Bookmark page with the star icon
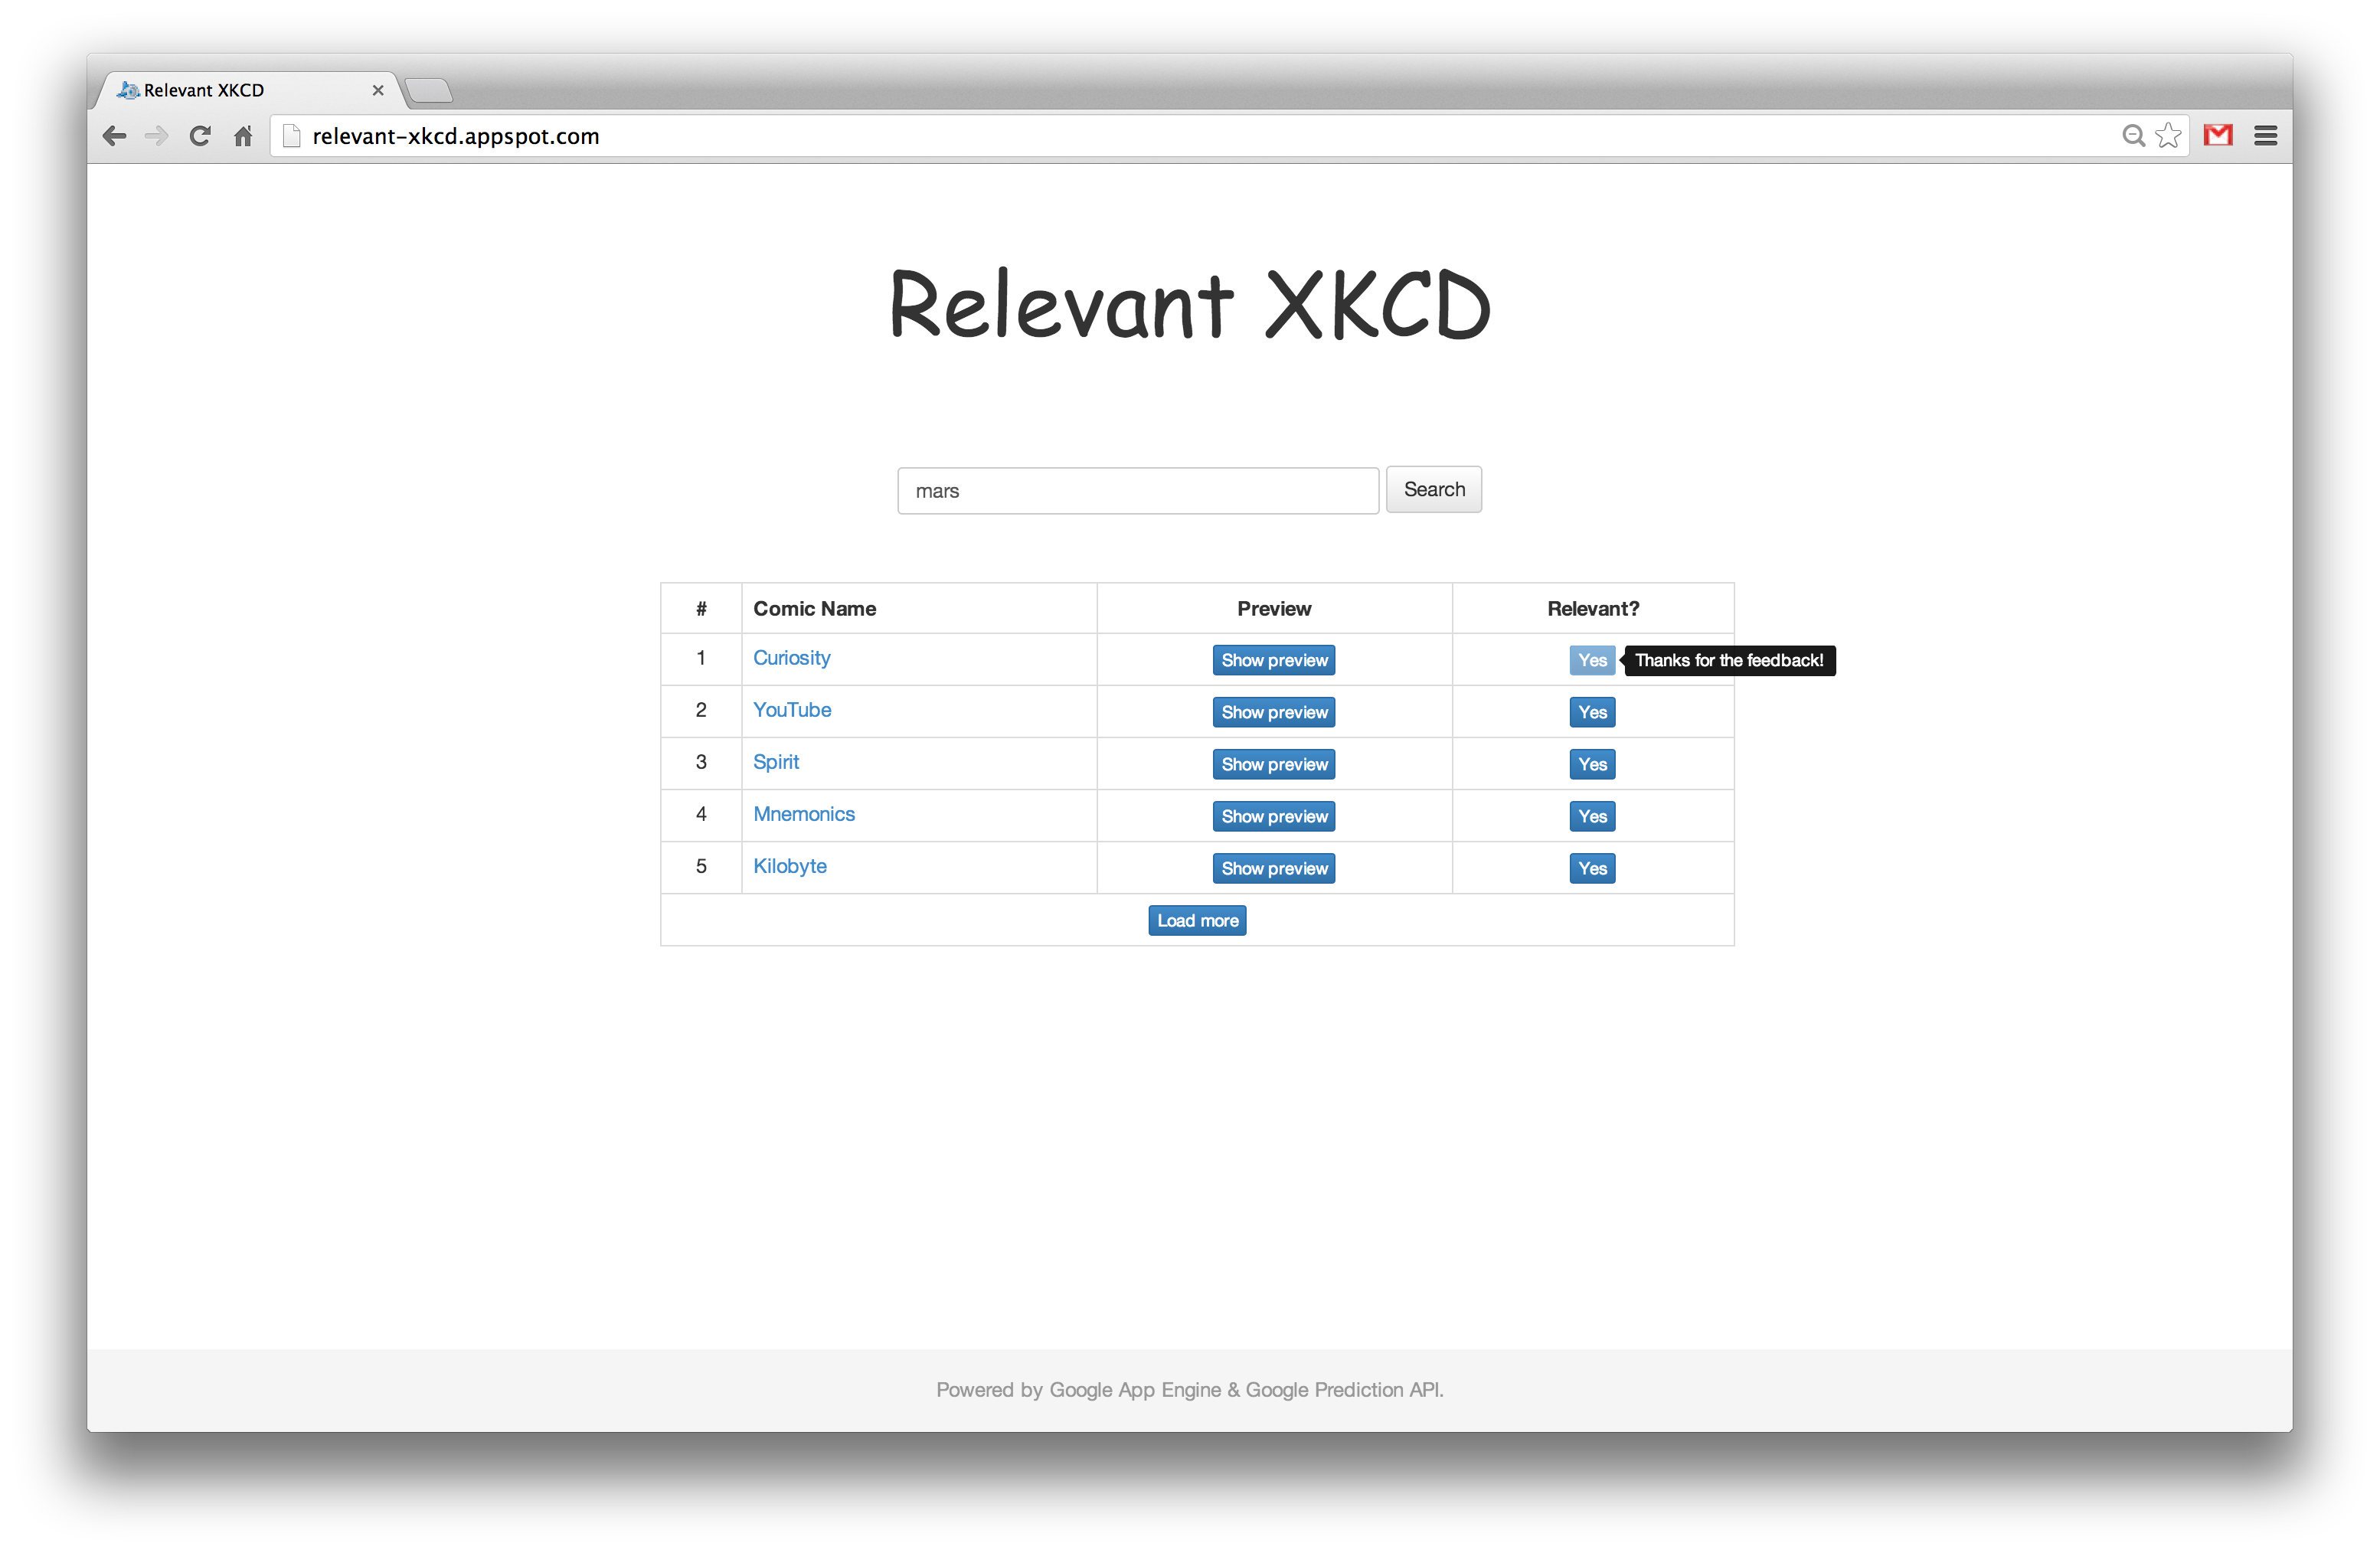Image resolution: width=2380 pixels, height=1553 pixels. [2167, 136]
